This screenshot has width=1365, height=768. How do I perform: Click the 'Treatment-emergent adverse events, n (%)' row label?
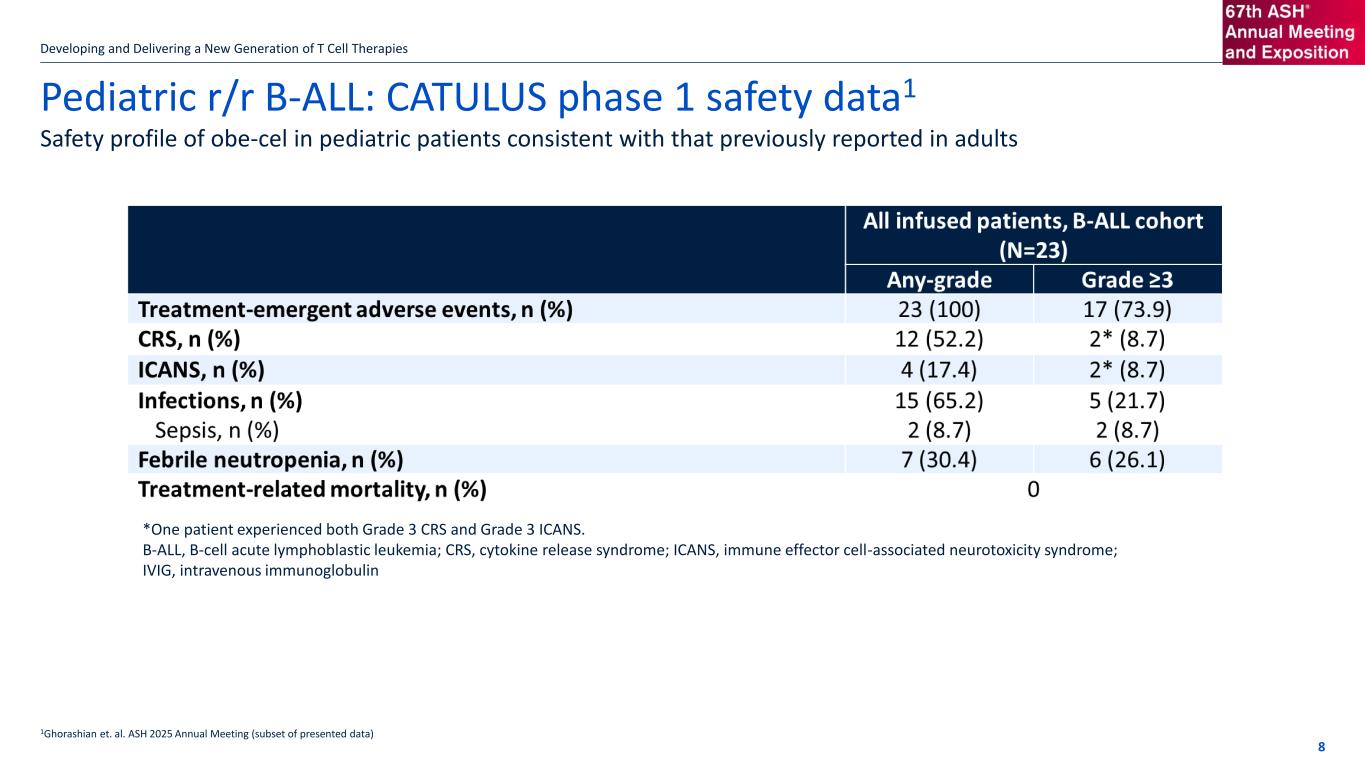pyautogui.click(x=355, y=309)
